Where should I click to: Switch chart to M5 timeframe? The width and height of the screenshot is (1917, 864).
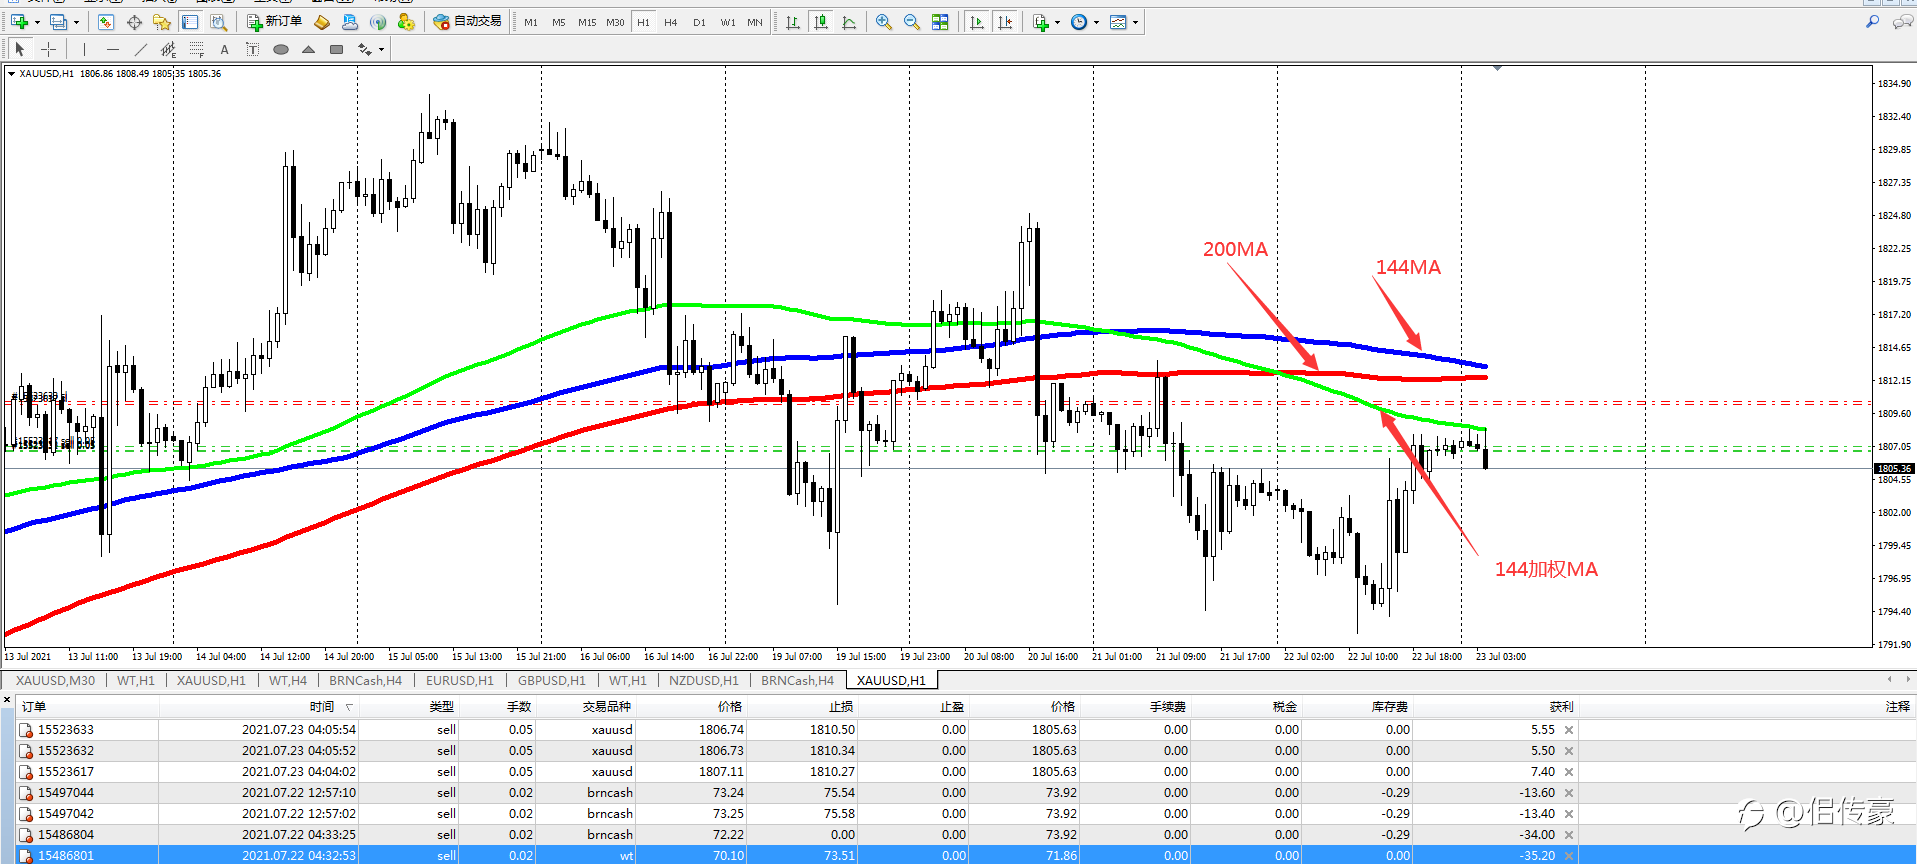pyautogui.click(x=559, y=22)
